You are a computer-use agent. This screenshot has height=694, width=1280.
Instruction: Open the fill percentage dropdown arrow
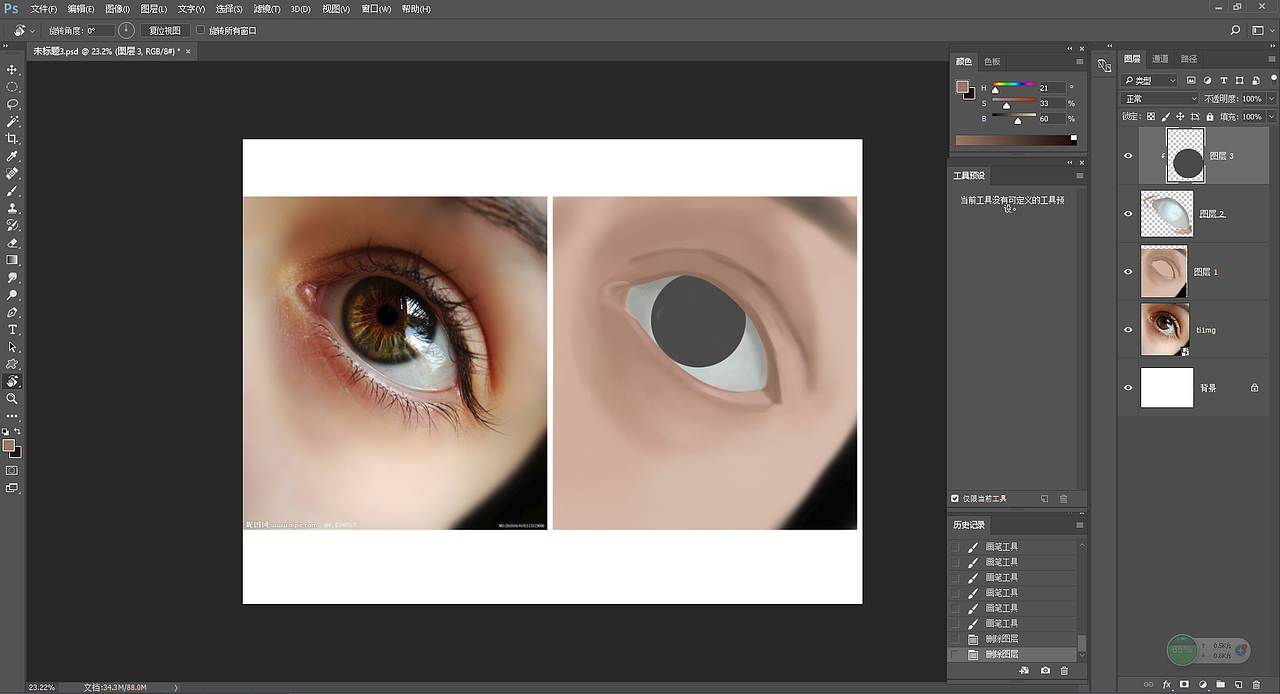[1271, 117]
